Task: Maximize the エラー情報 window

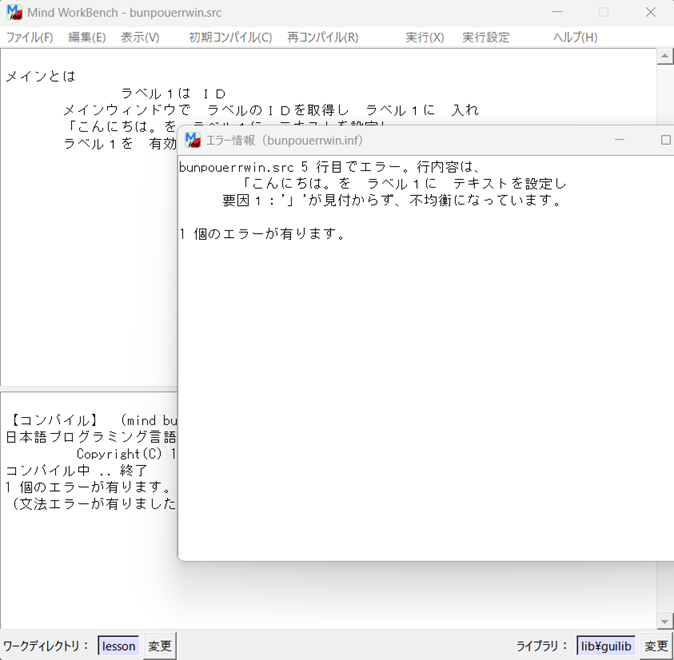Action: (665, 140)
